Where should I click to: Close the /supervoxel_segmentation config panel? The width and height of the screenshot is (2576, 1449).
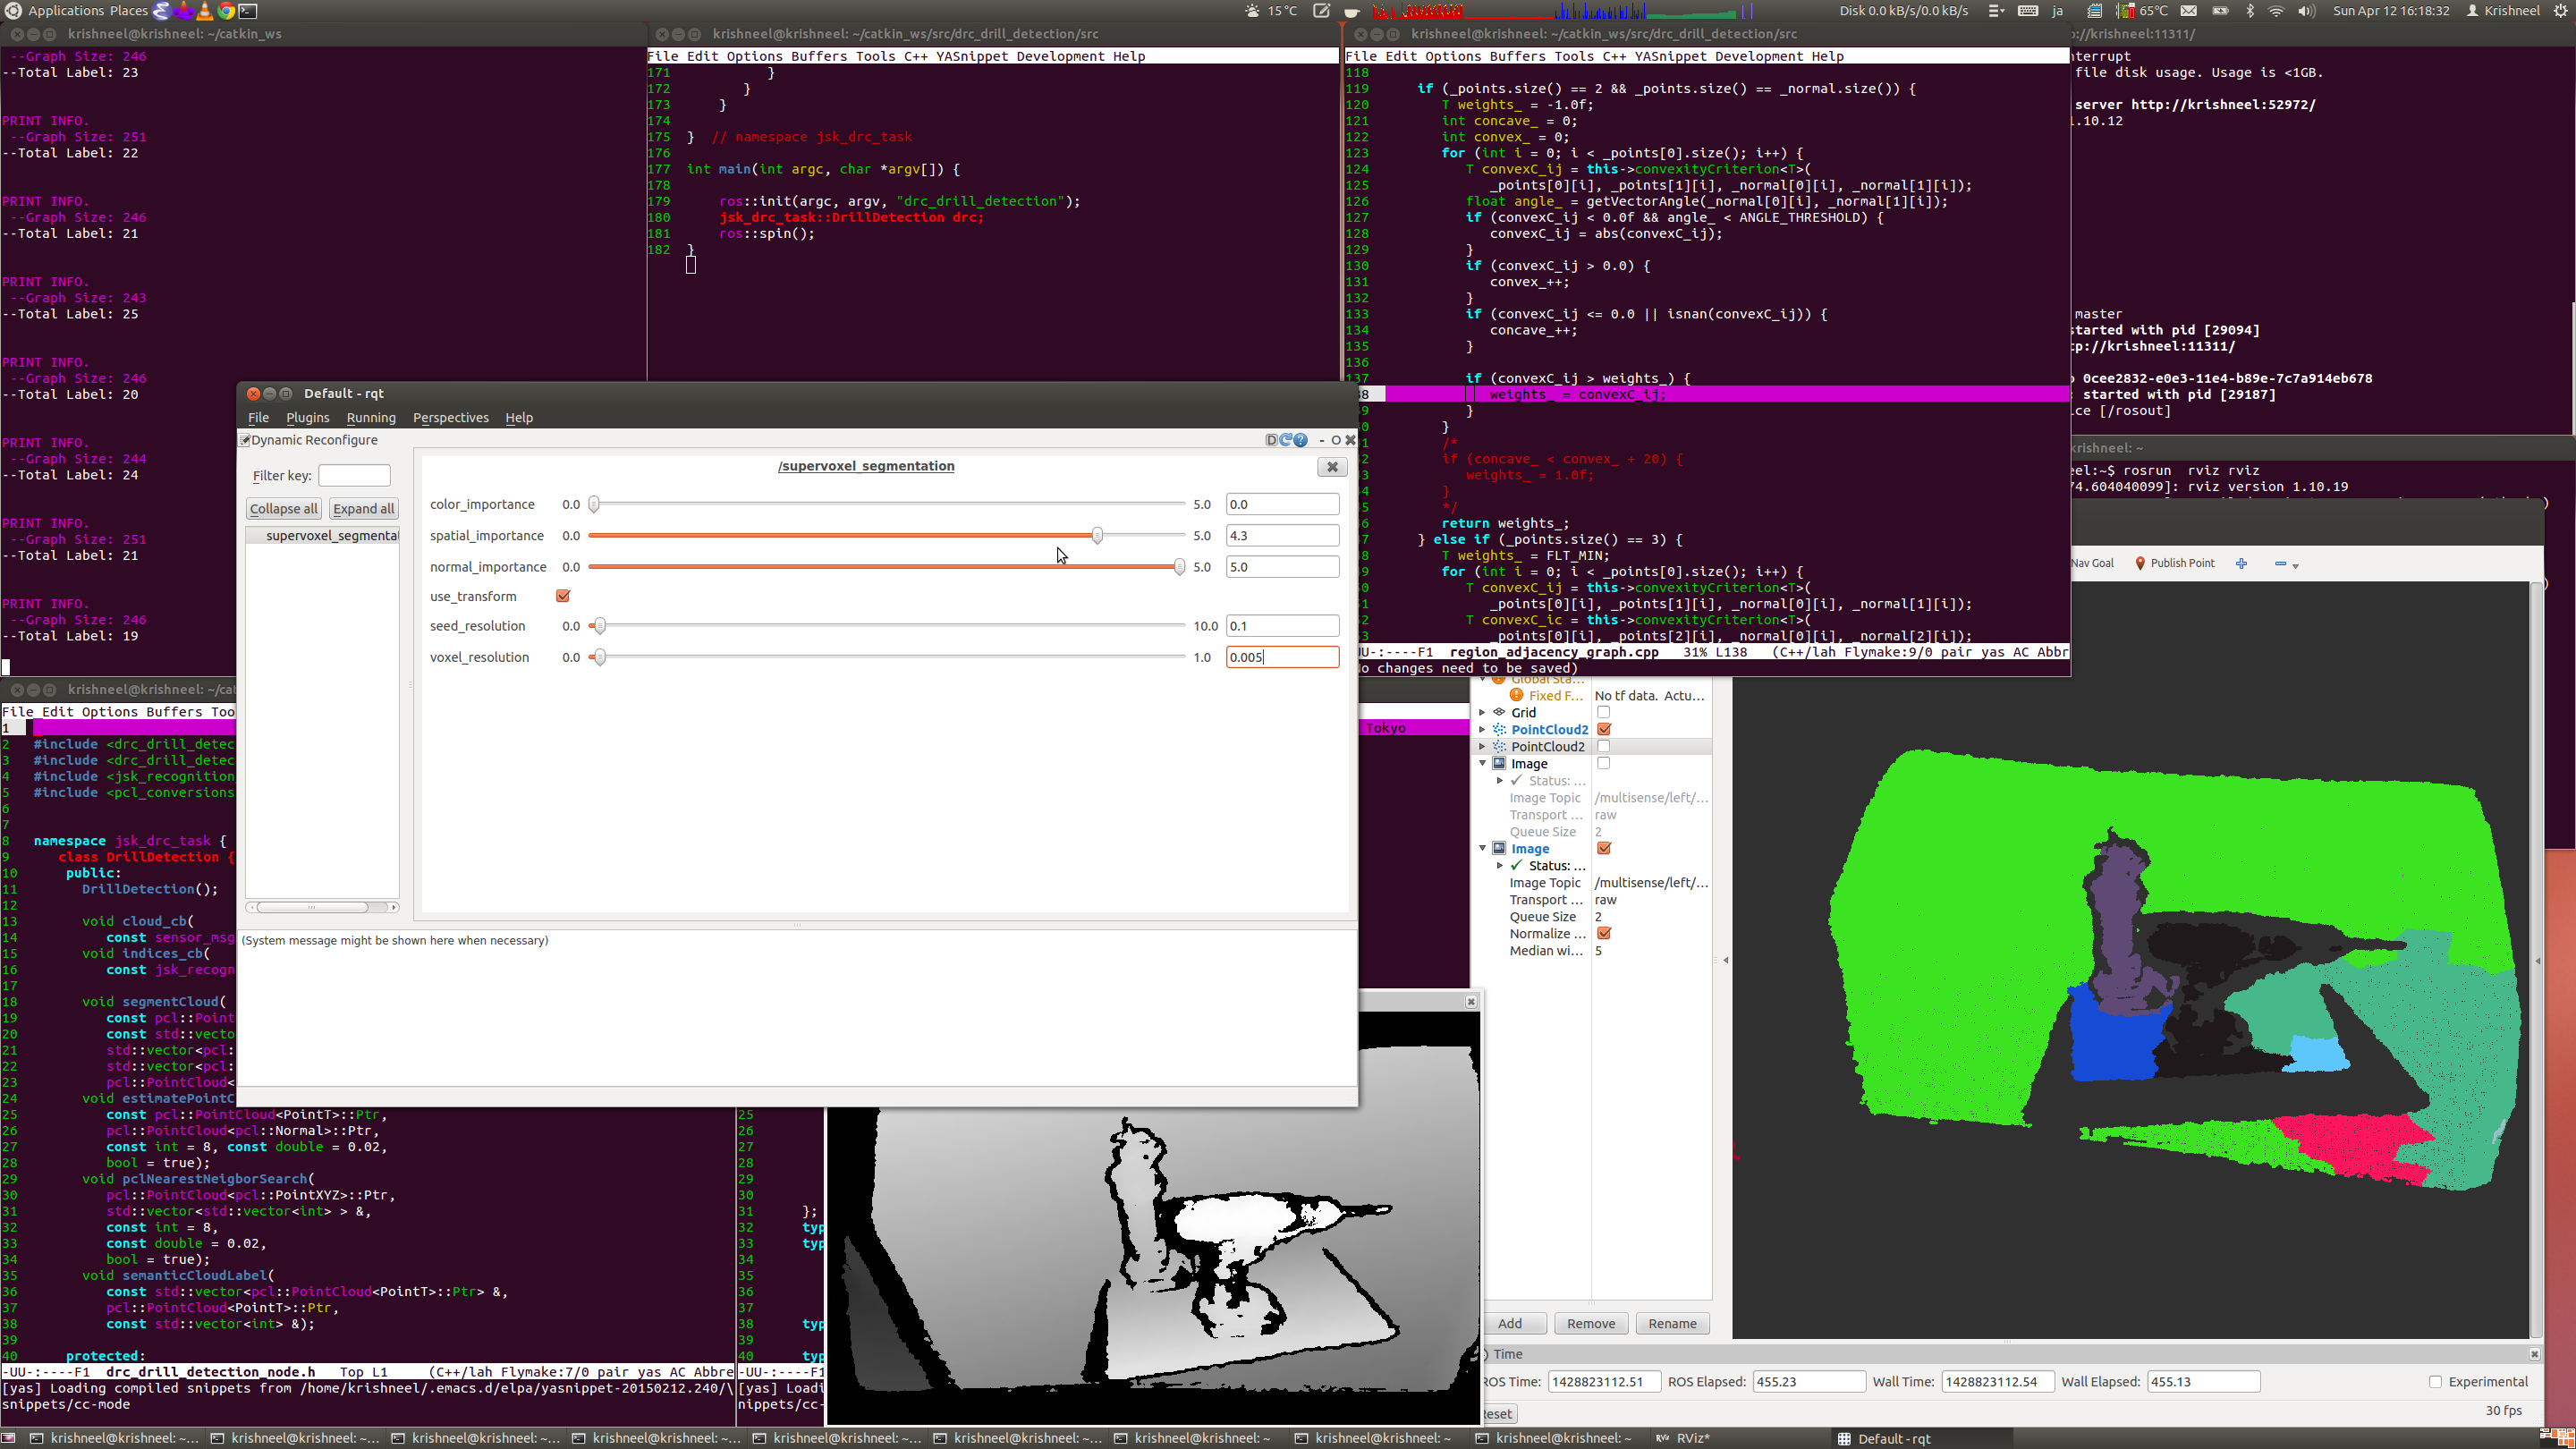(1332, 467)
